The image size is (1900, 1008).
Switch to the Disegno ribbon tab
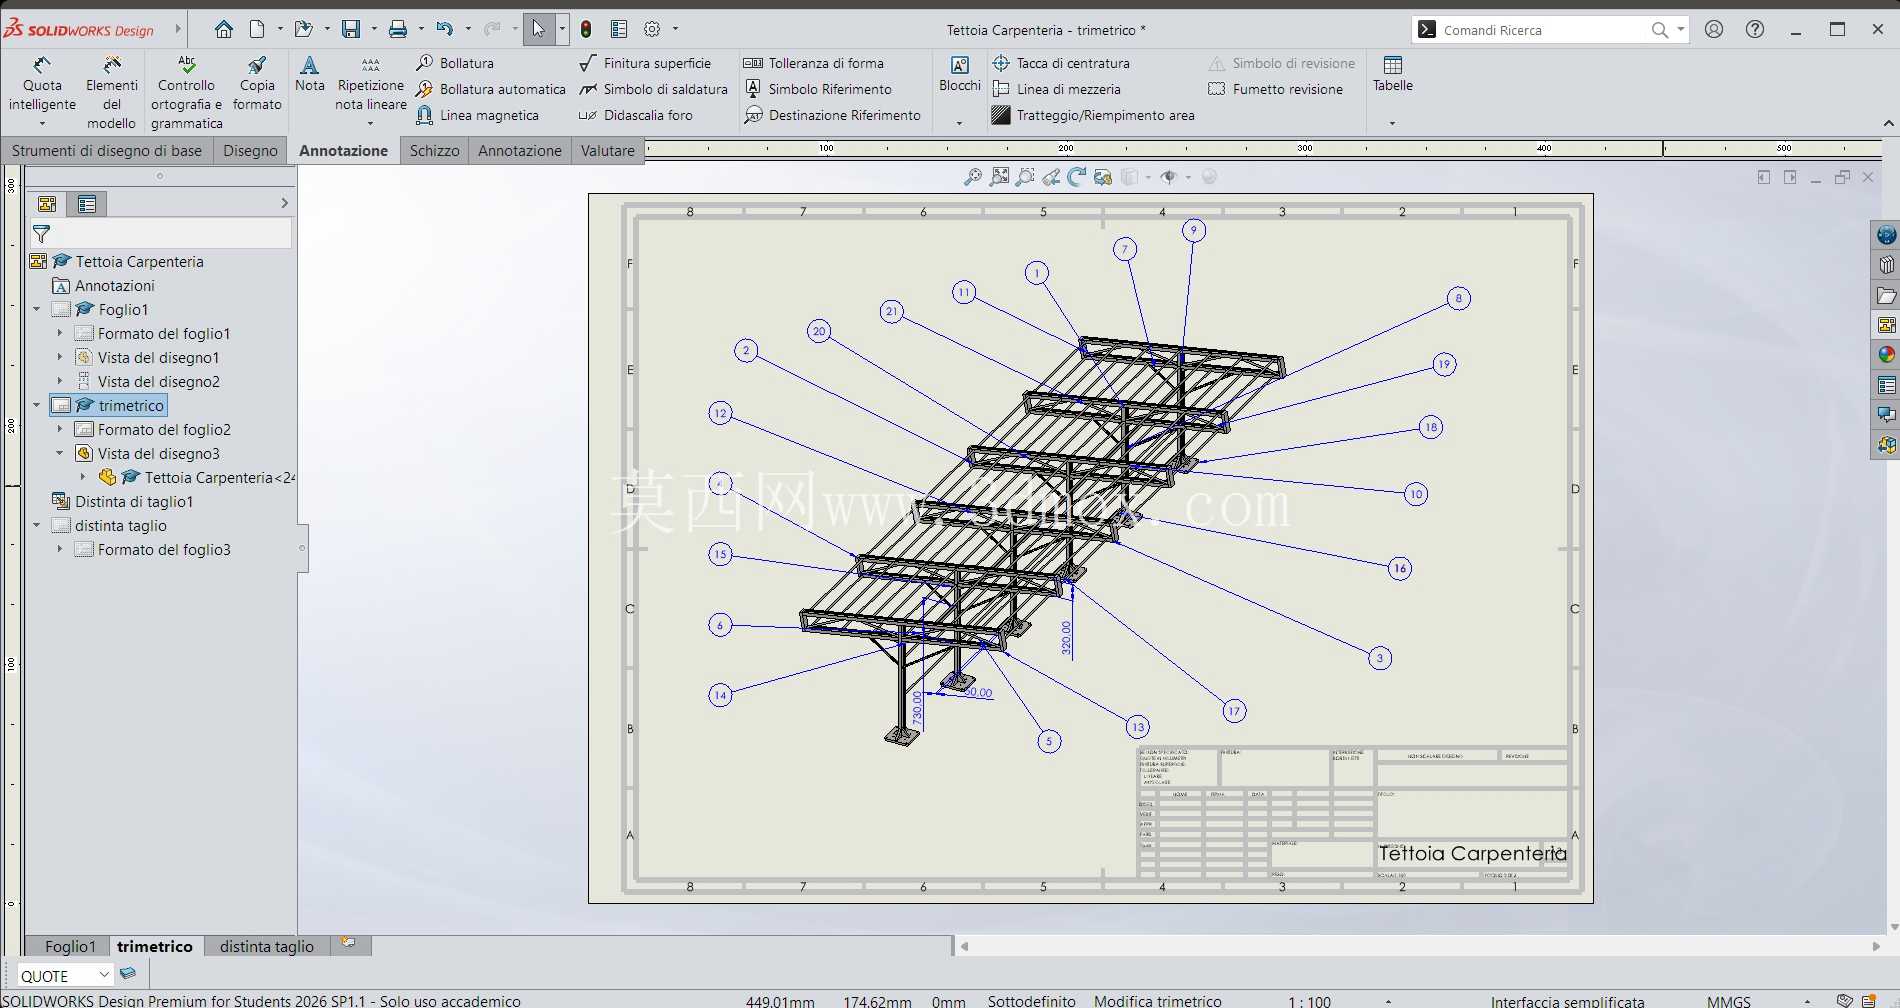click(x=250, y=151)
